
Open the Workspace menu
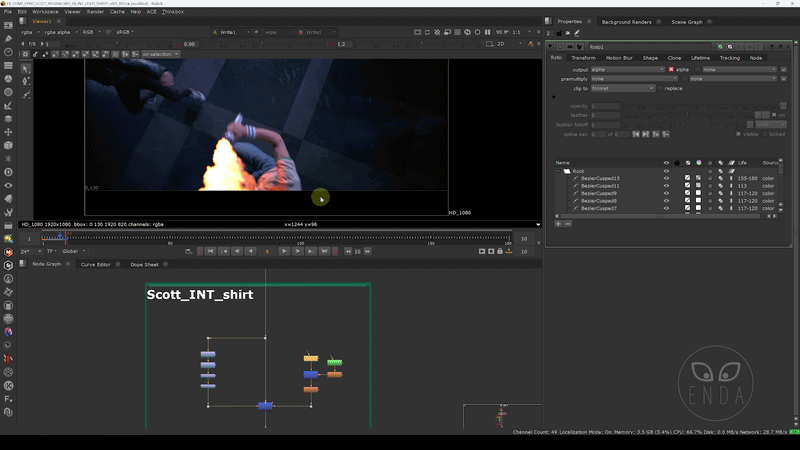point(45,11)
